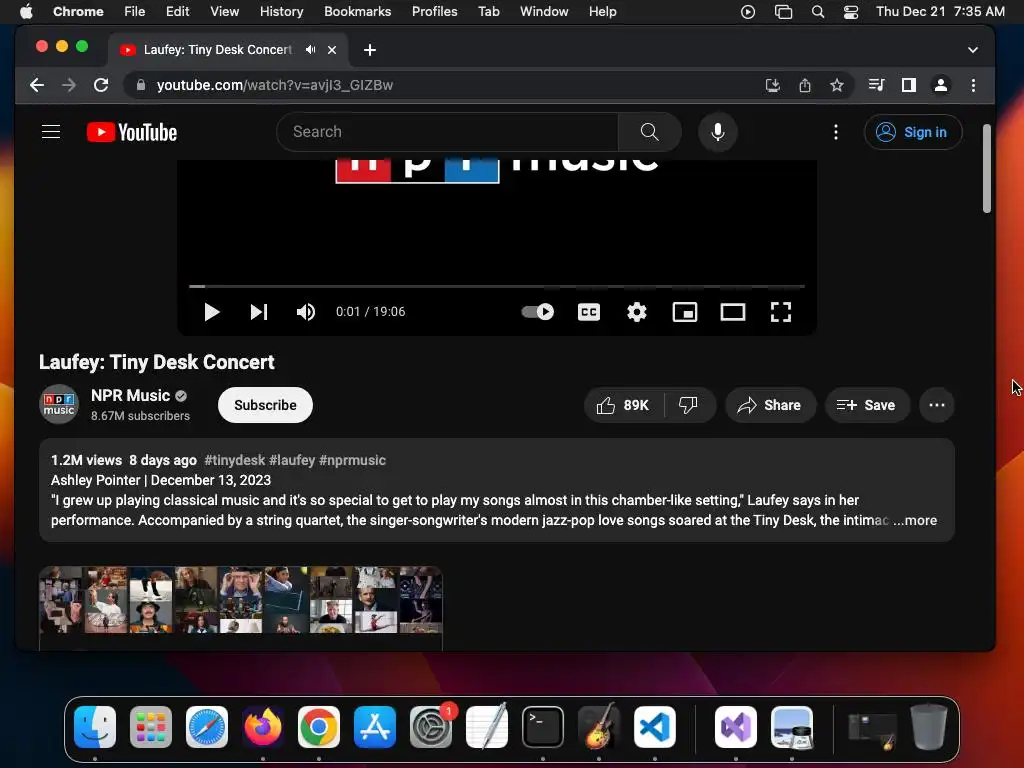Open the NPR Music channel avatar

click(59, 405)
